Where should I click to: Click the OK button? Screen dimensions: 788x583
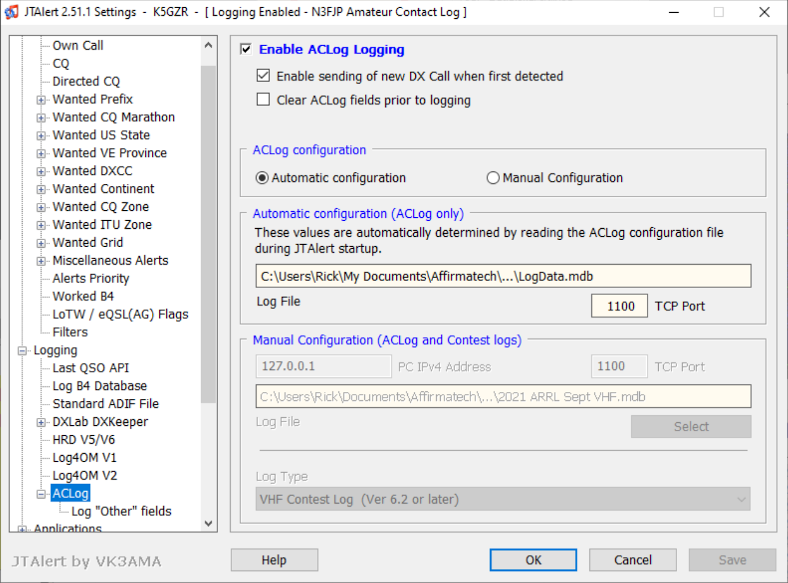point(533,560)
